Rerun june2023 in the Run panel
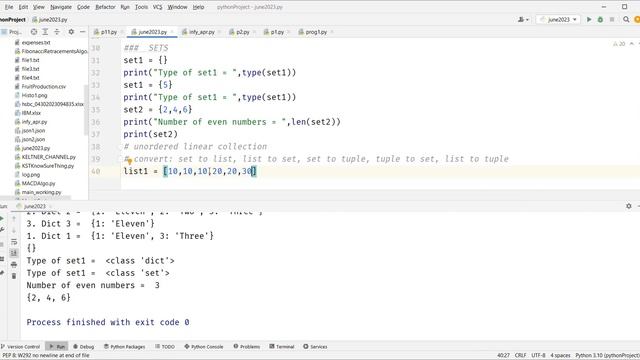This screenshot has width=640, height=360. coord(2,219)
